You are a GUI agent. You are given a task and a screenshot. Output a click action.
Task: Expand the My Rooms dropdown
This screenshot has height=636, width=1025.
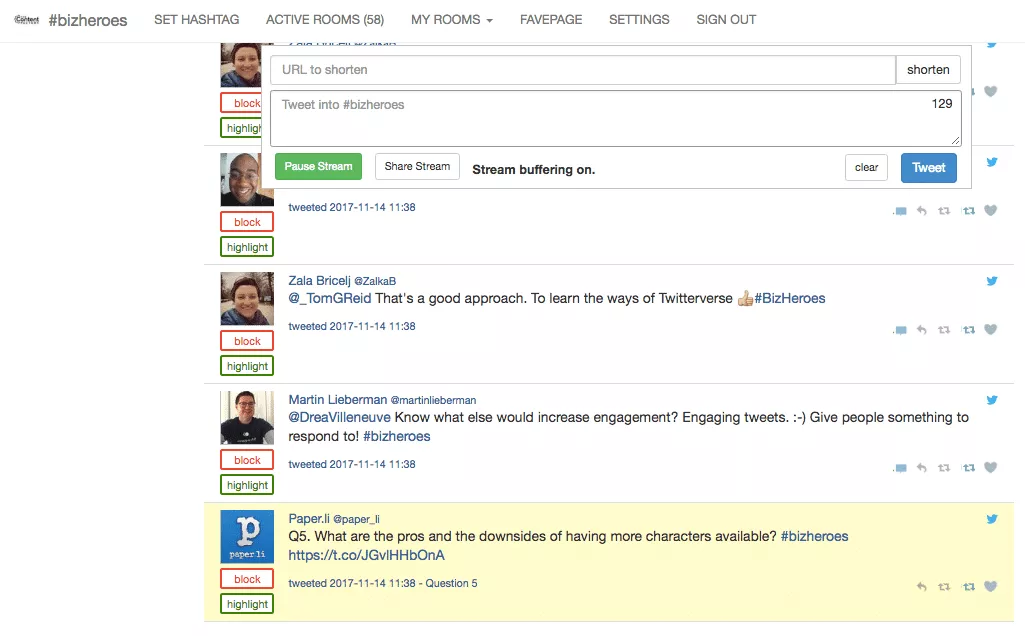451,20
